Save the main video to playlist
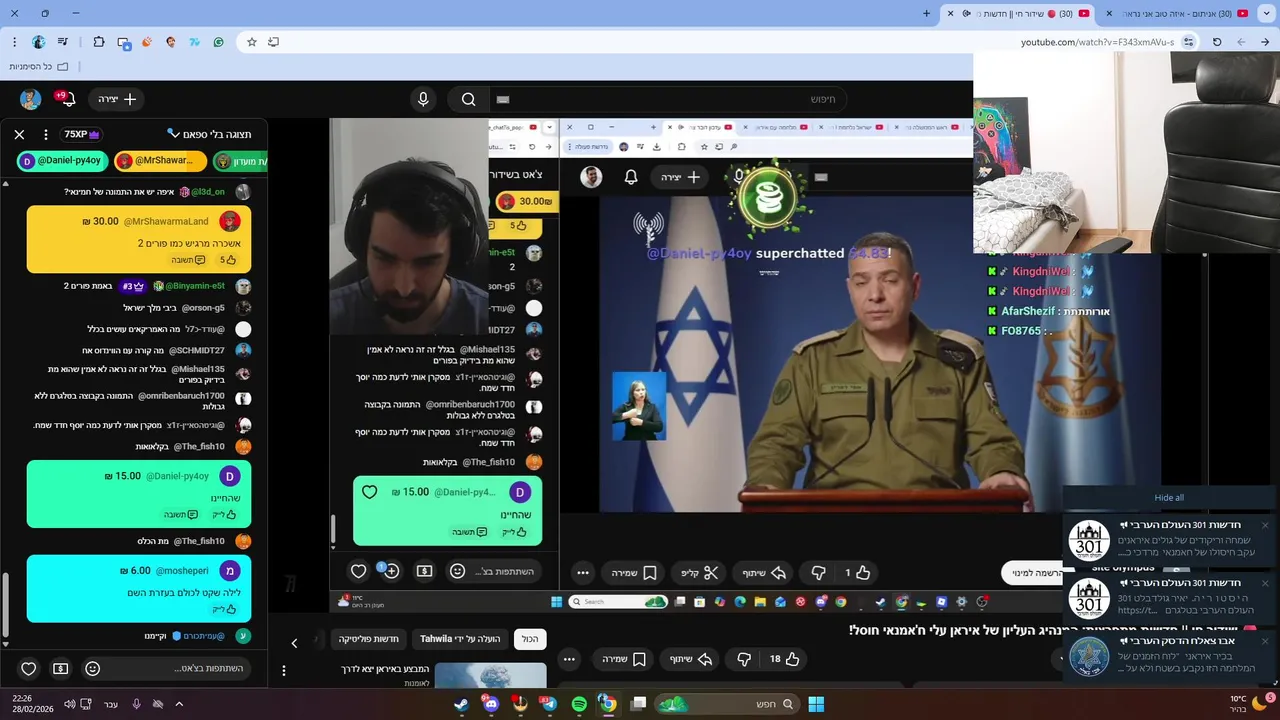The image size is (1280, 720). tap(625, 659)
